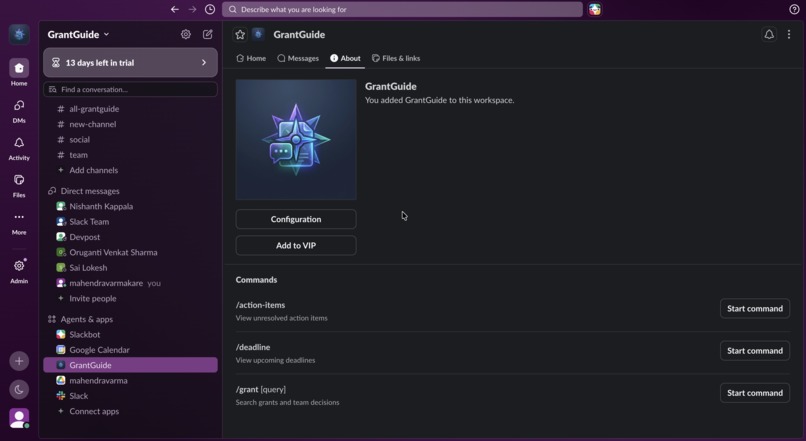Click Add to VIP button
The width and height of the screenshot is (806, 441).
[296, 246]
